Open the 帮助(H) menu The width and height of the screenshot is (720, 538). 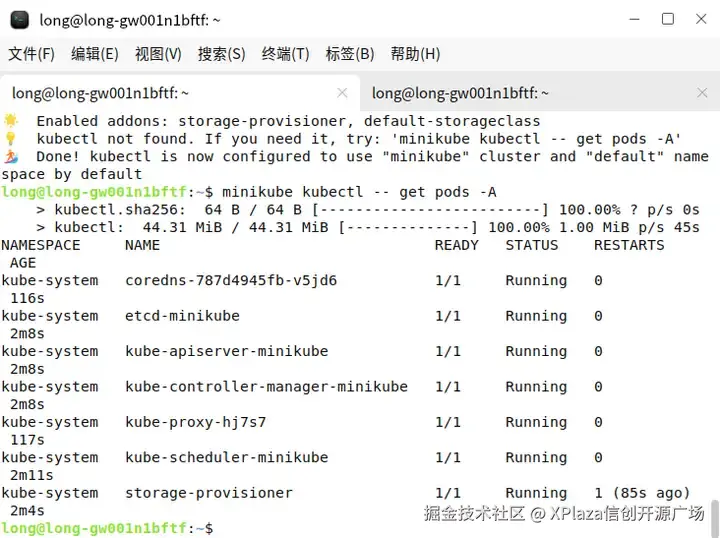tap(415, 54)
